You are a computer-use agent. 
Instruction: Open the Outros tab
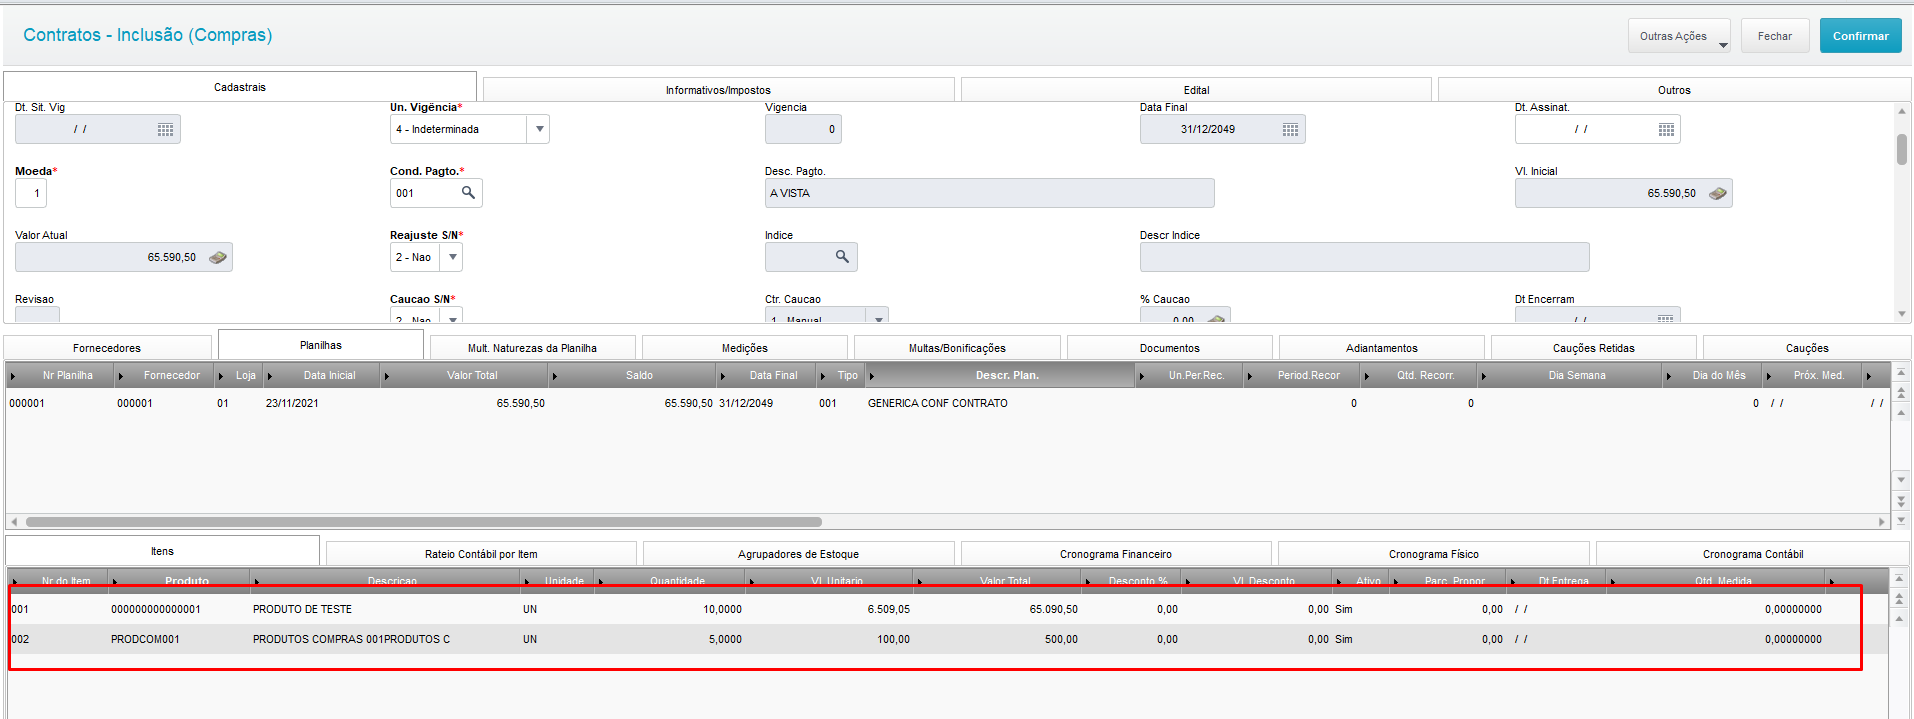(1674, 90)
